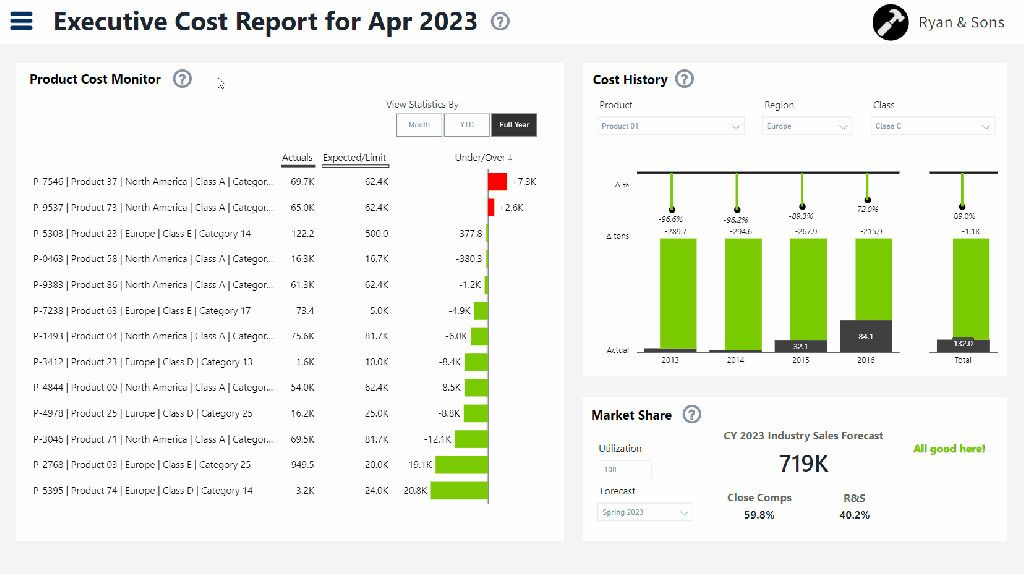Click the Expected/Limit column header
Viewport: 1024px width, 574px height.
355,158
